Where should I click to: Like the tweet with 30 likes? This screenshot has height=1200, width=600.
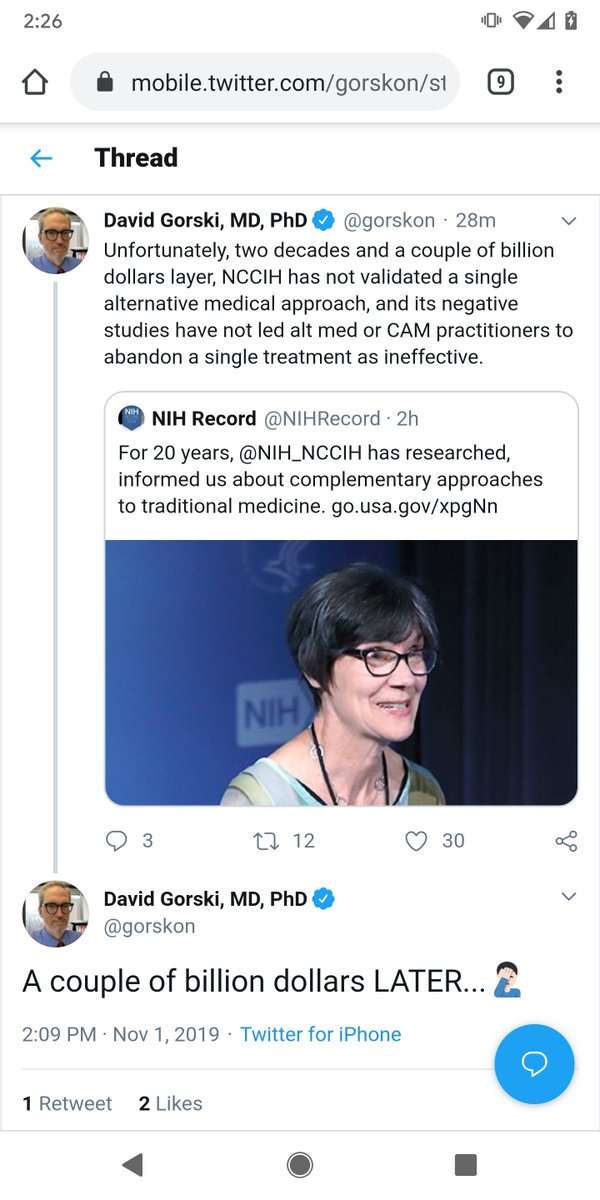[416, 841]
